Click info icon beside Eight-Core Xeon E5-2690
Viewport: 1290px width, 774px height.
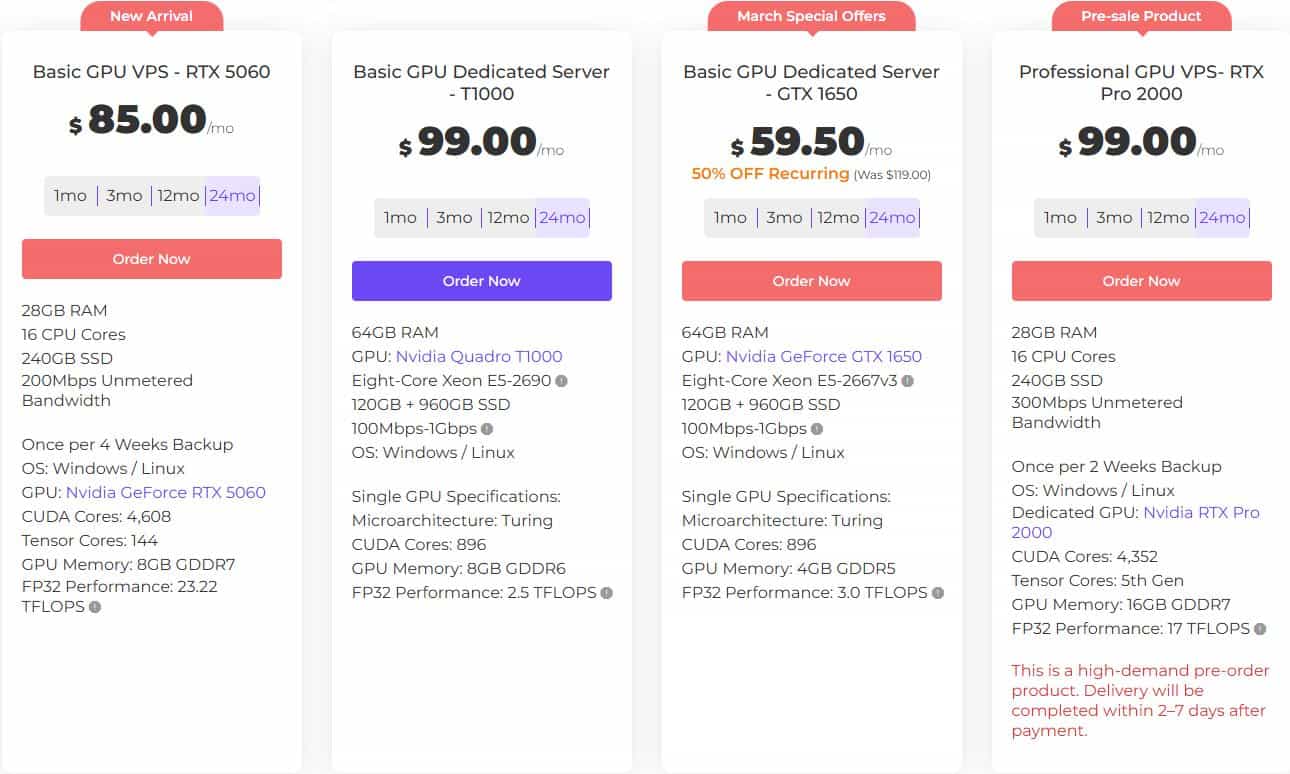click(x=562, y=381)
